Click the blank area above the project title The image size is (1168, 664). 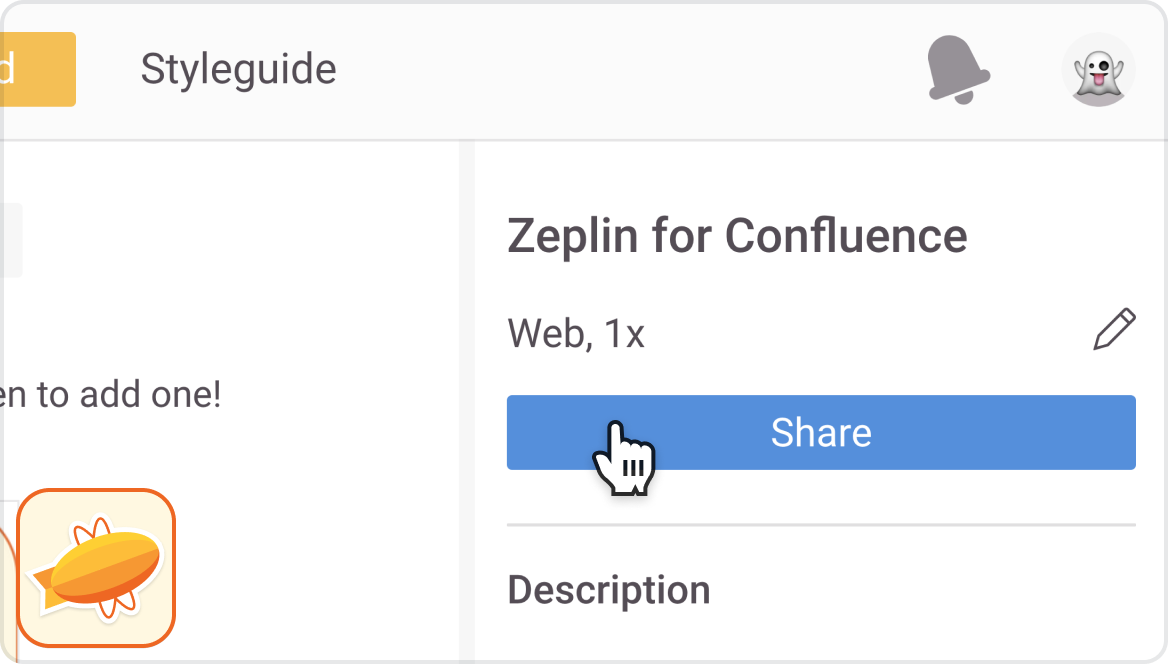click(x=821, y=177)
